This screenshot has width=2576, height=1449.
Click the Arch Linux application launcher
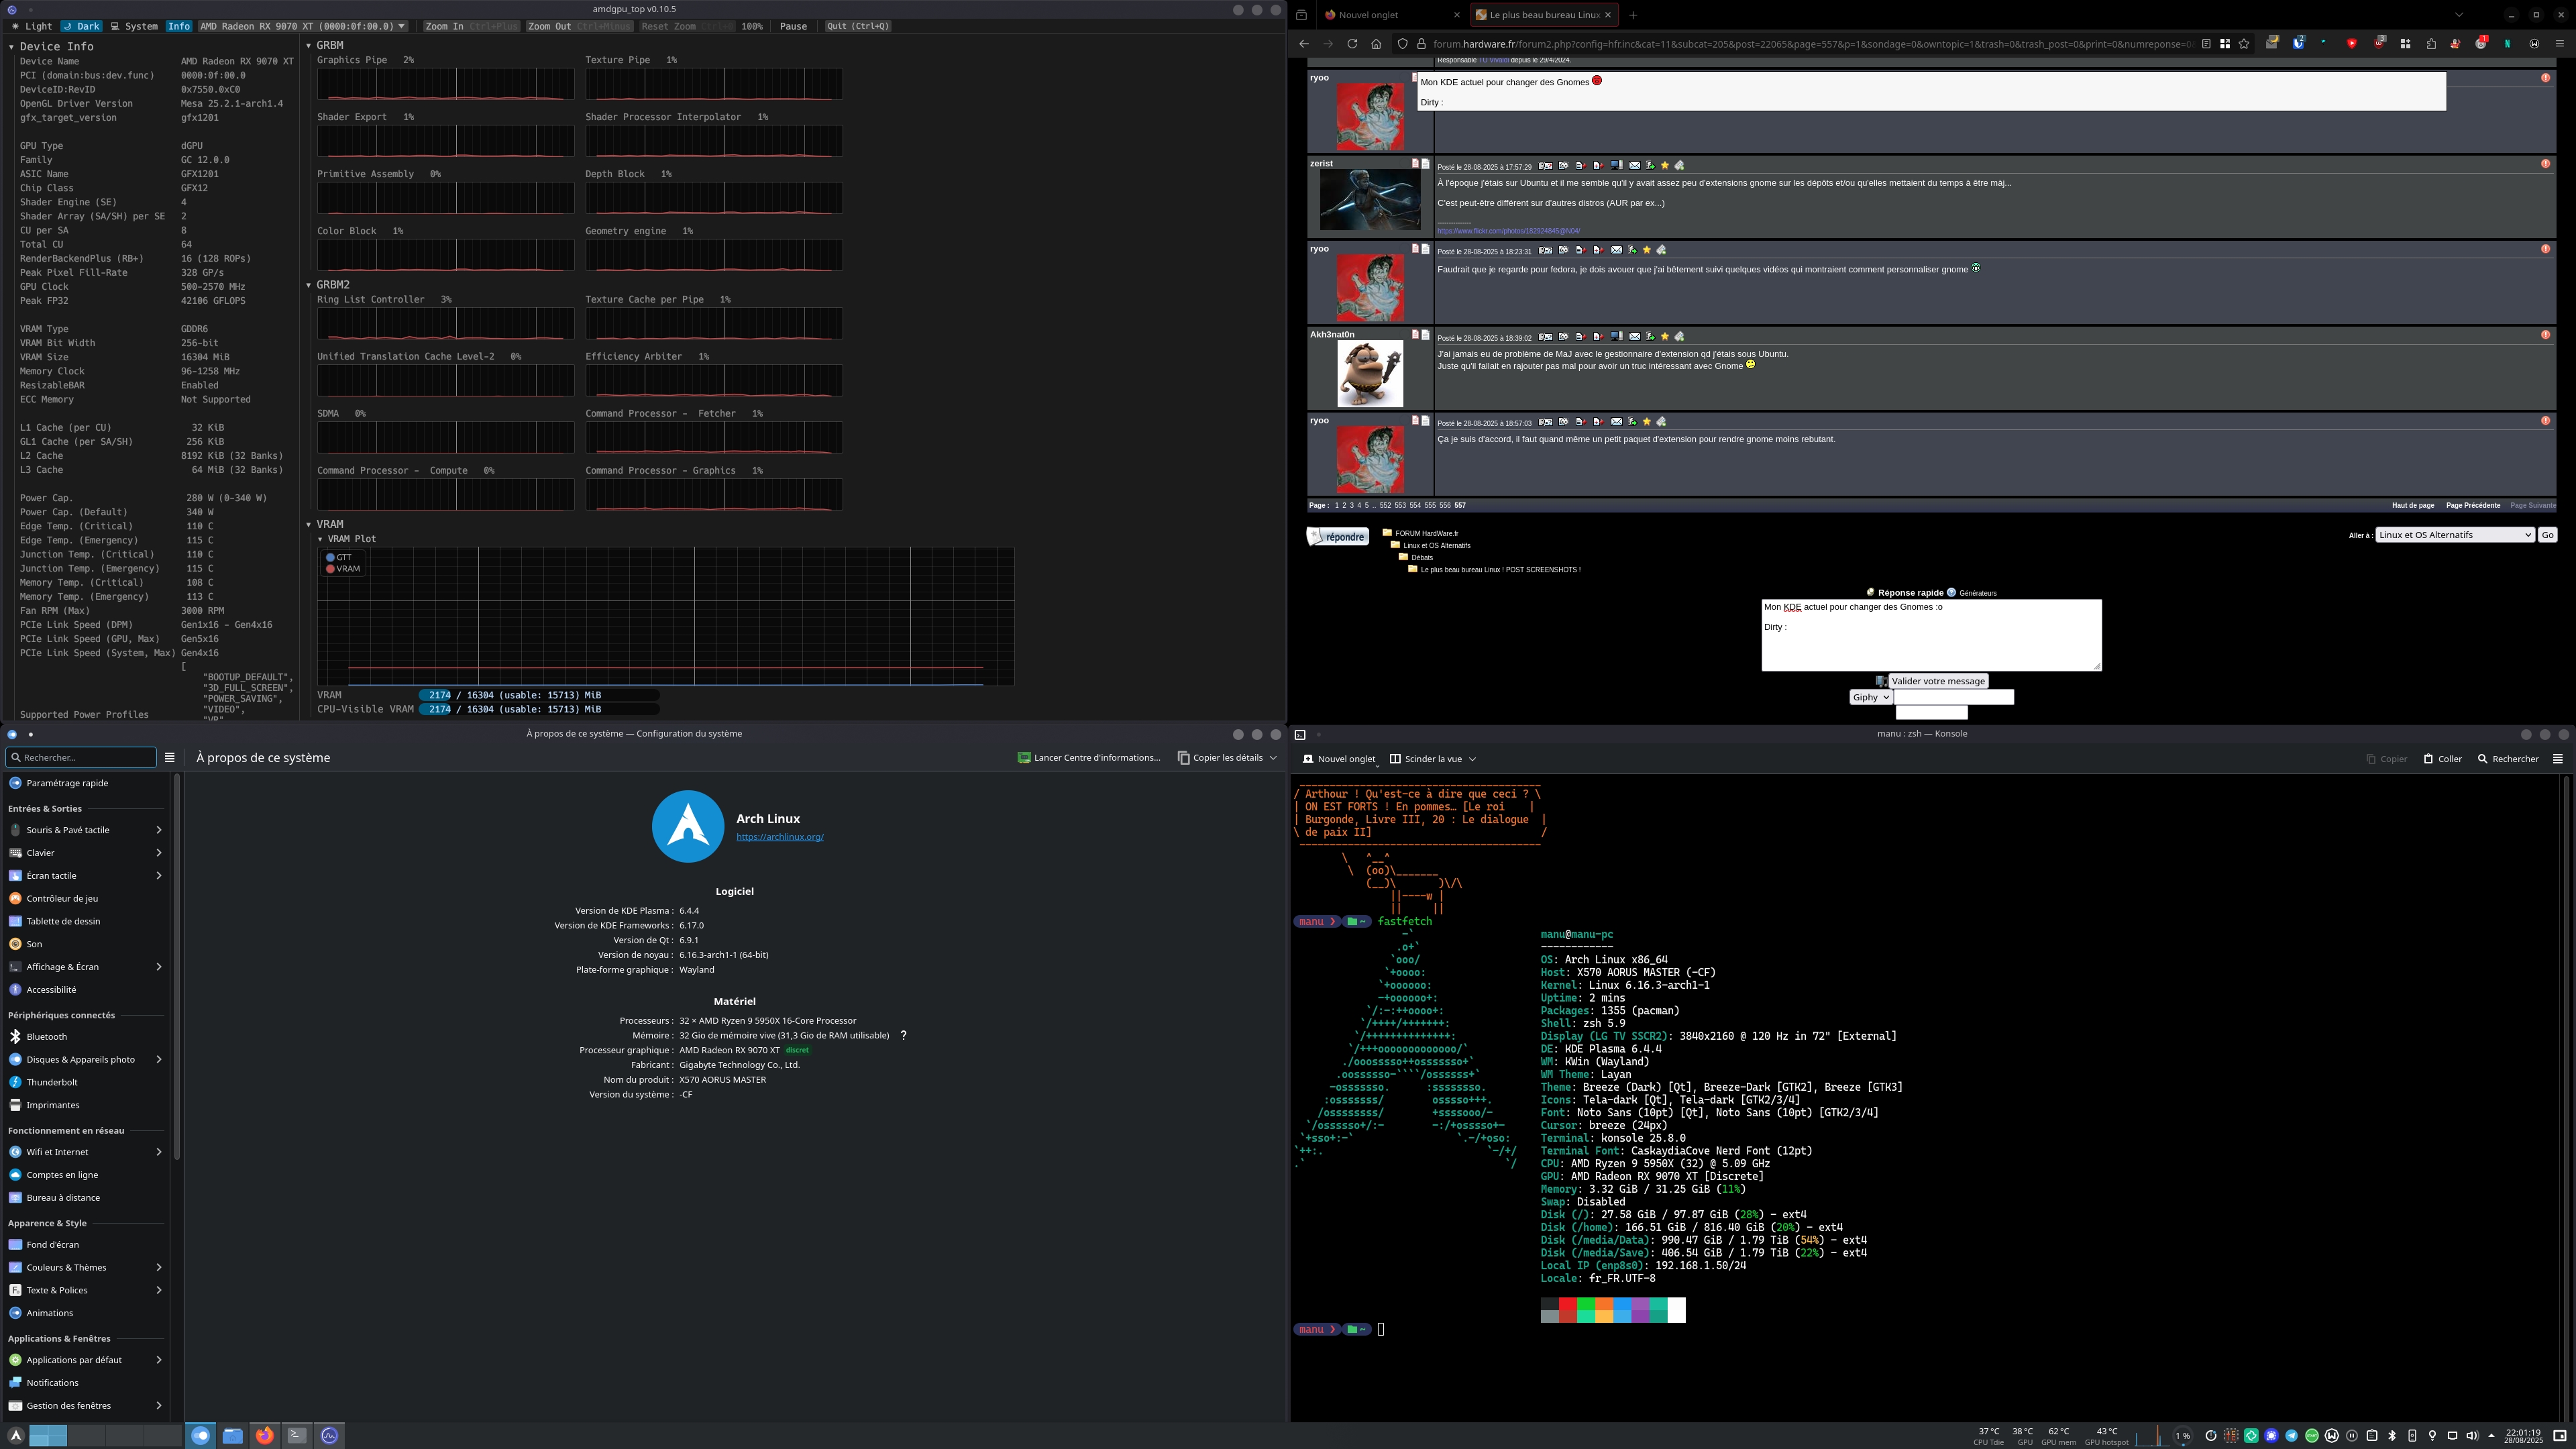pyautogui.click(x=15, y=1436)
